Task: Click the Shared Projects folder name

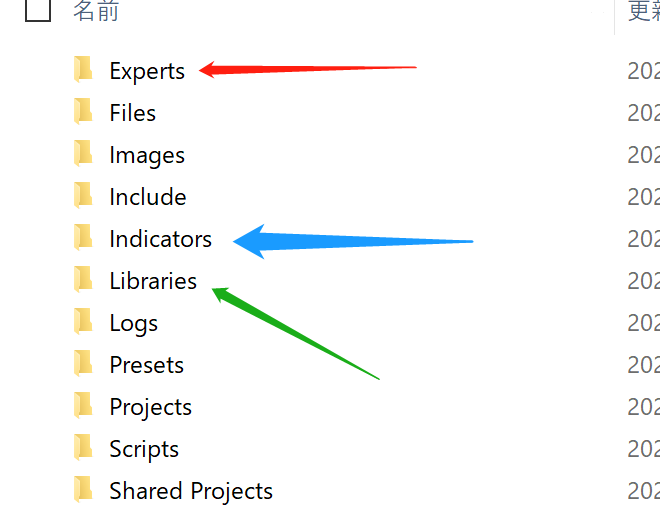Action: [x=191, y=491]
